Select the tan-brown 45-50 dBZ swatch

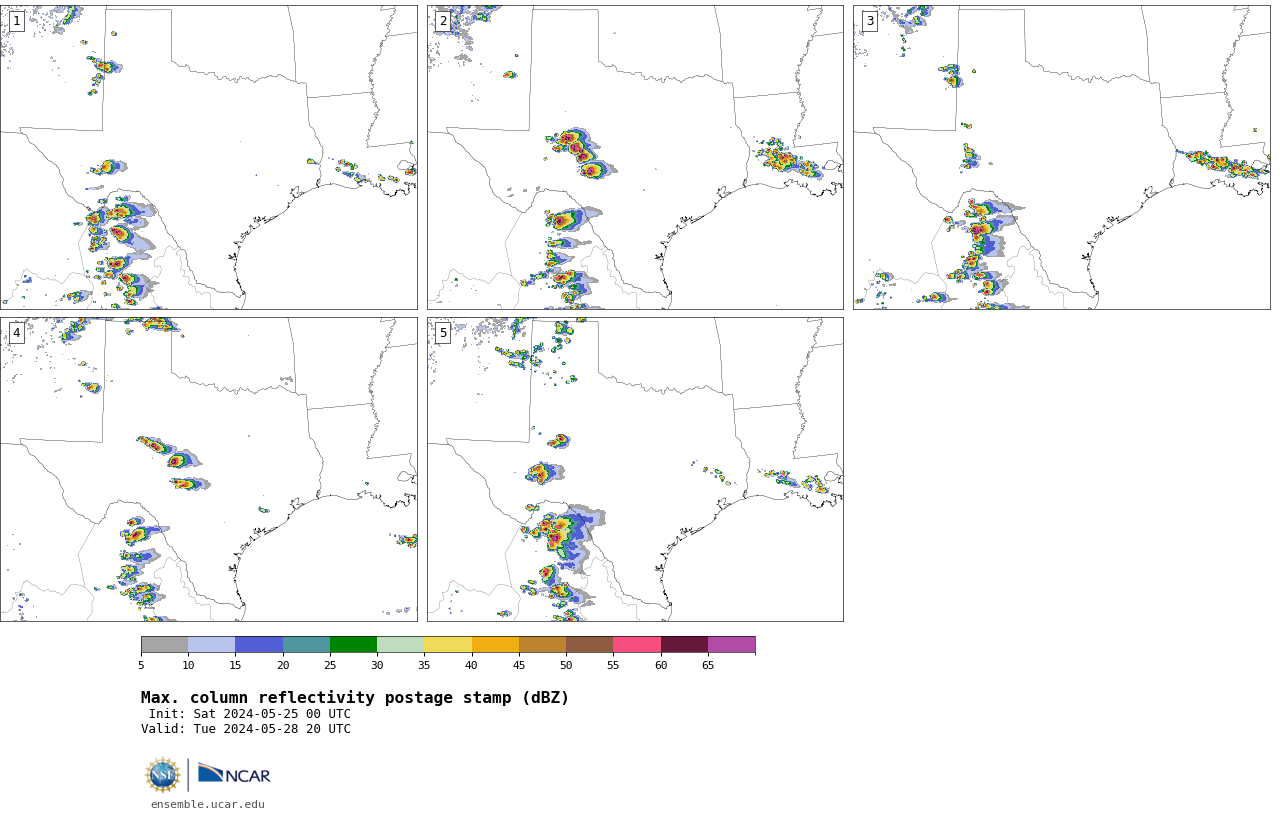[542, 644]
